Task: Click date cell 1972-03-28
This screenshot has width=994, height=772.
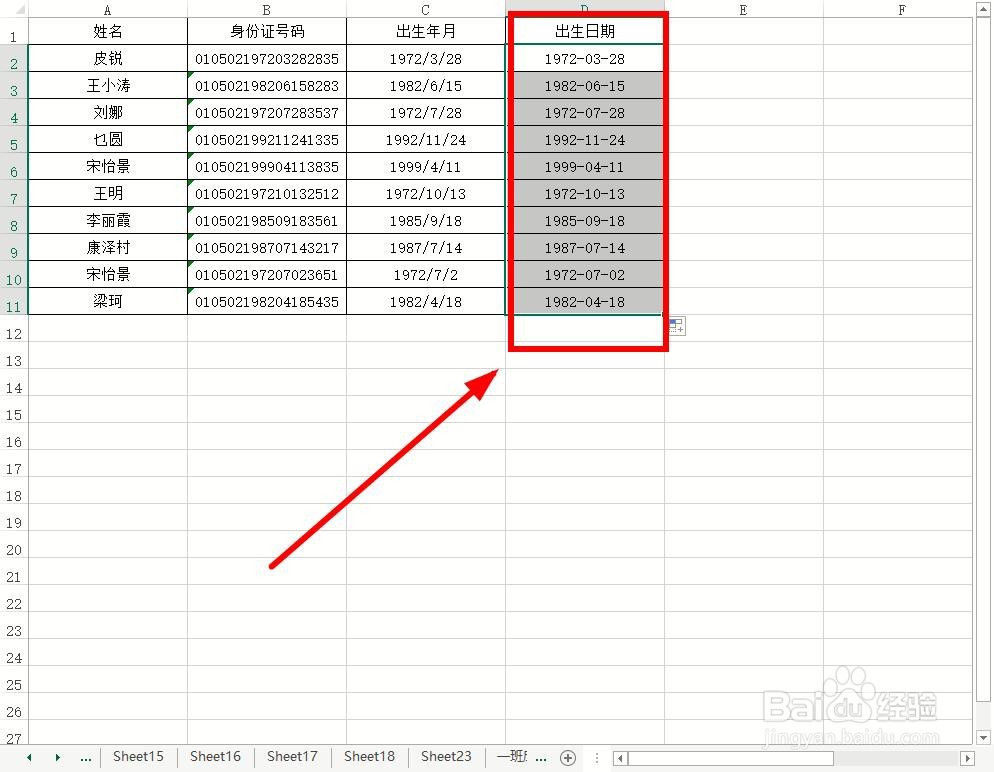Action: pos(584,59)
